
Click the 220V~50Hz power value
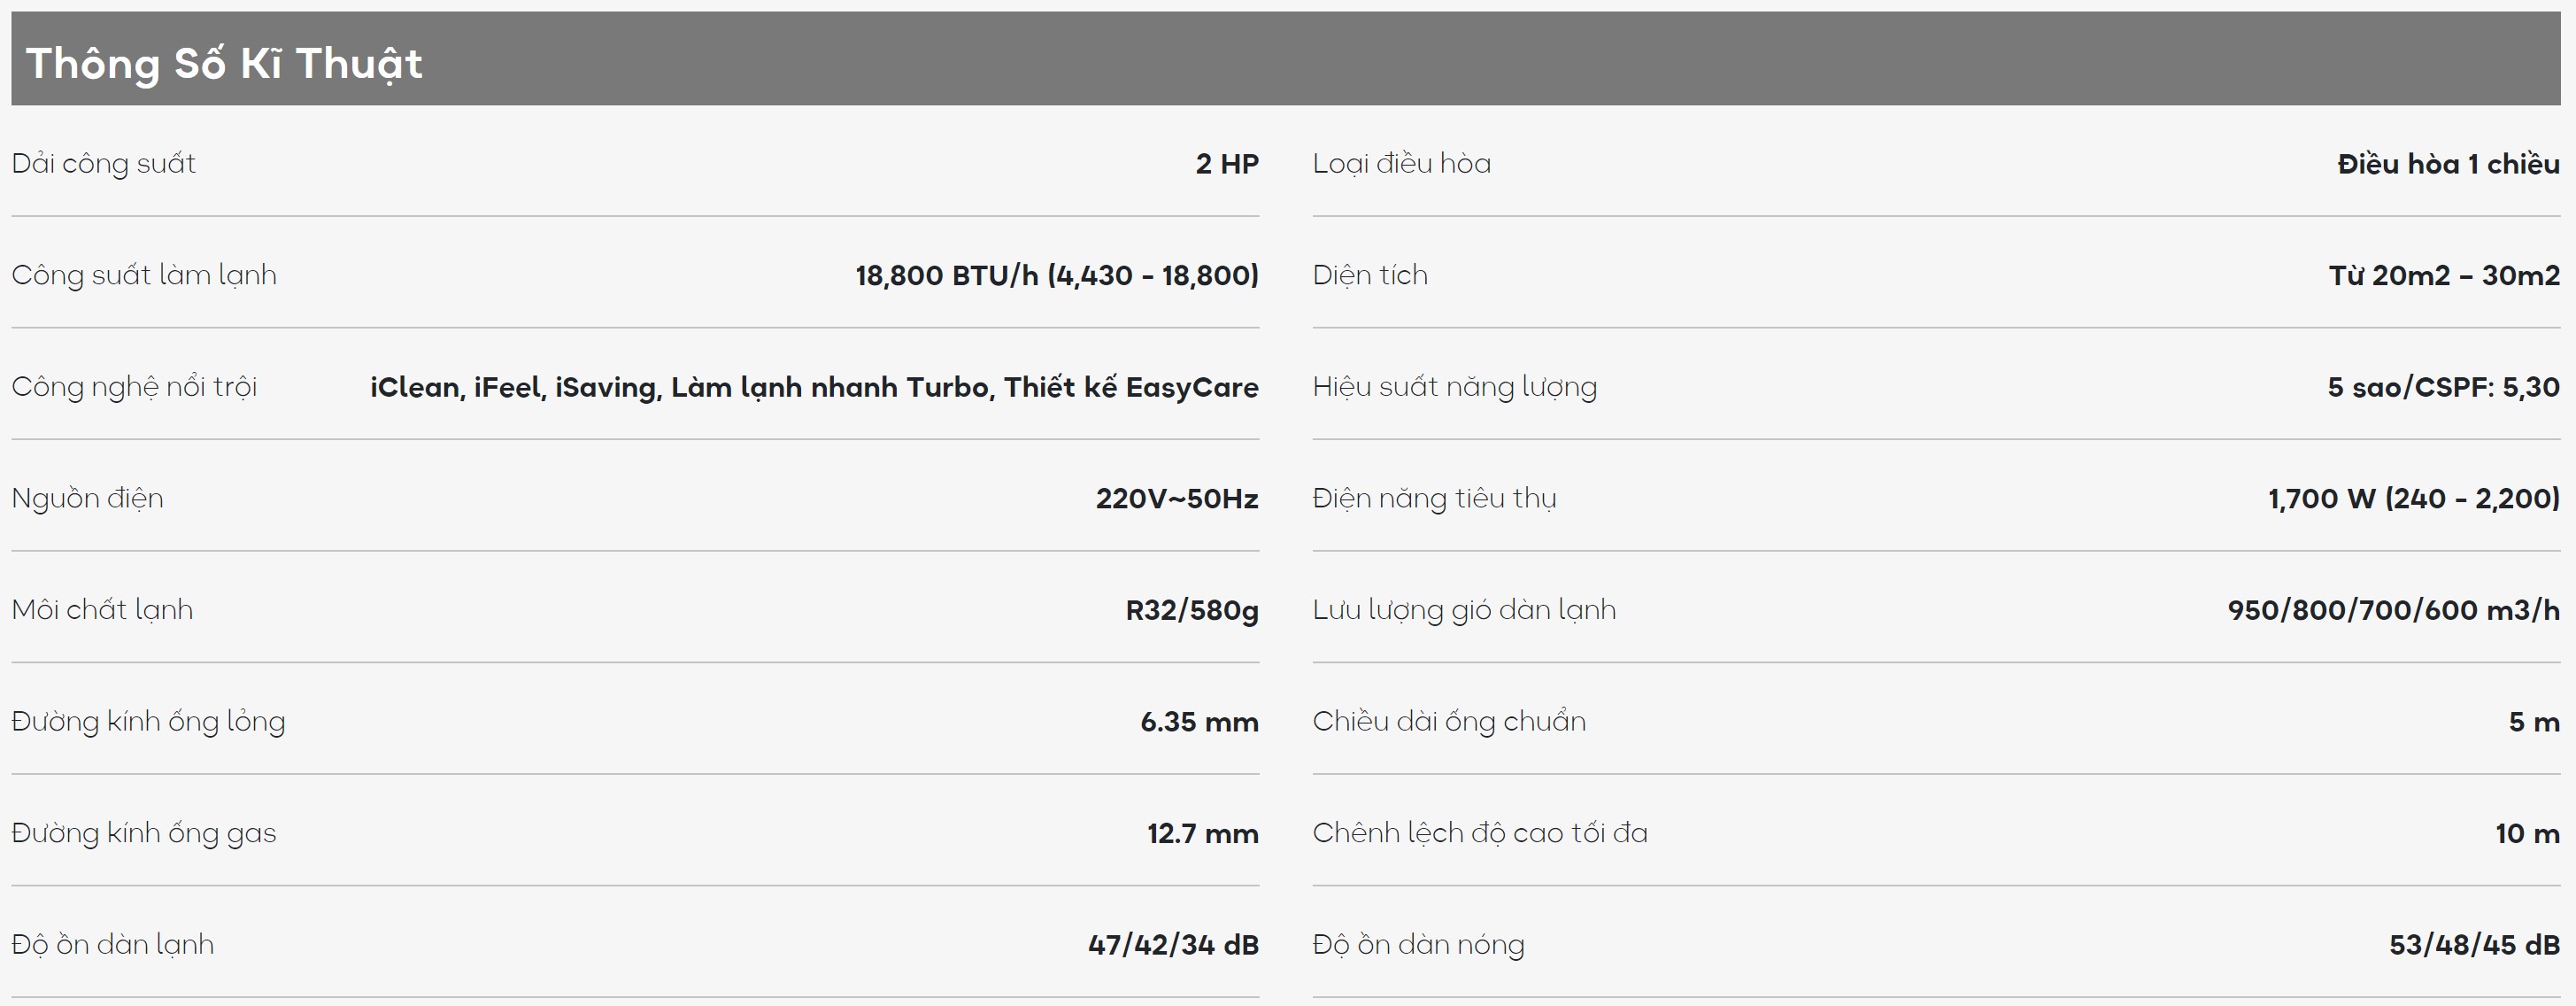pos(1176,498)
